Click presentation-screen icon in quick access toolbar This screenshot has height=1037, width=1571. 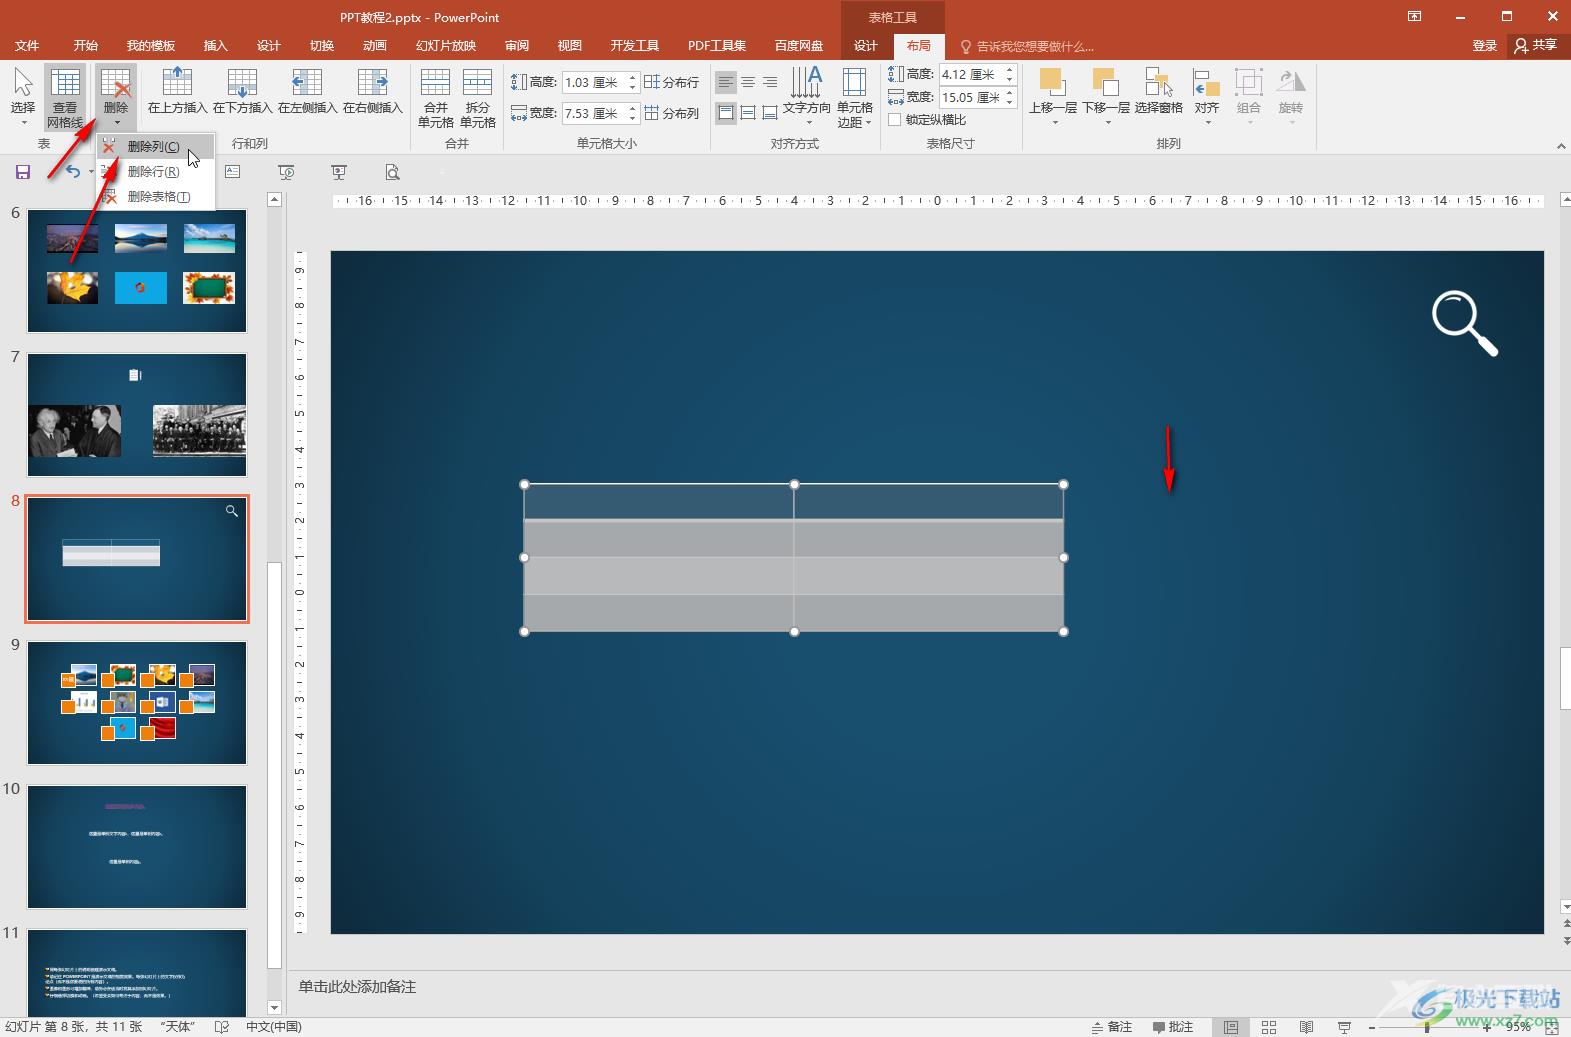click(x=339, y=172)
